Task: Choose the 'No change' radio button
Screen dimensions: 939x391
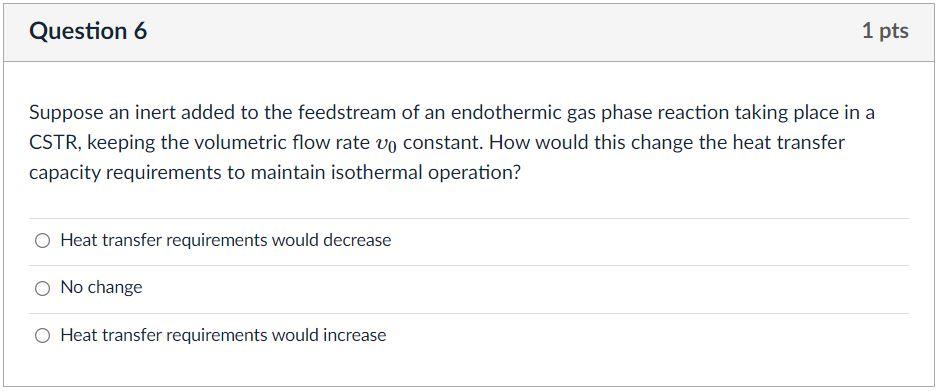Action: 42,288
